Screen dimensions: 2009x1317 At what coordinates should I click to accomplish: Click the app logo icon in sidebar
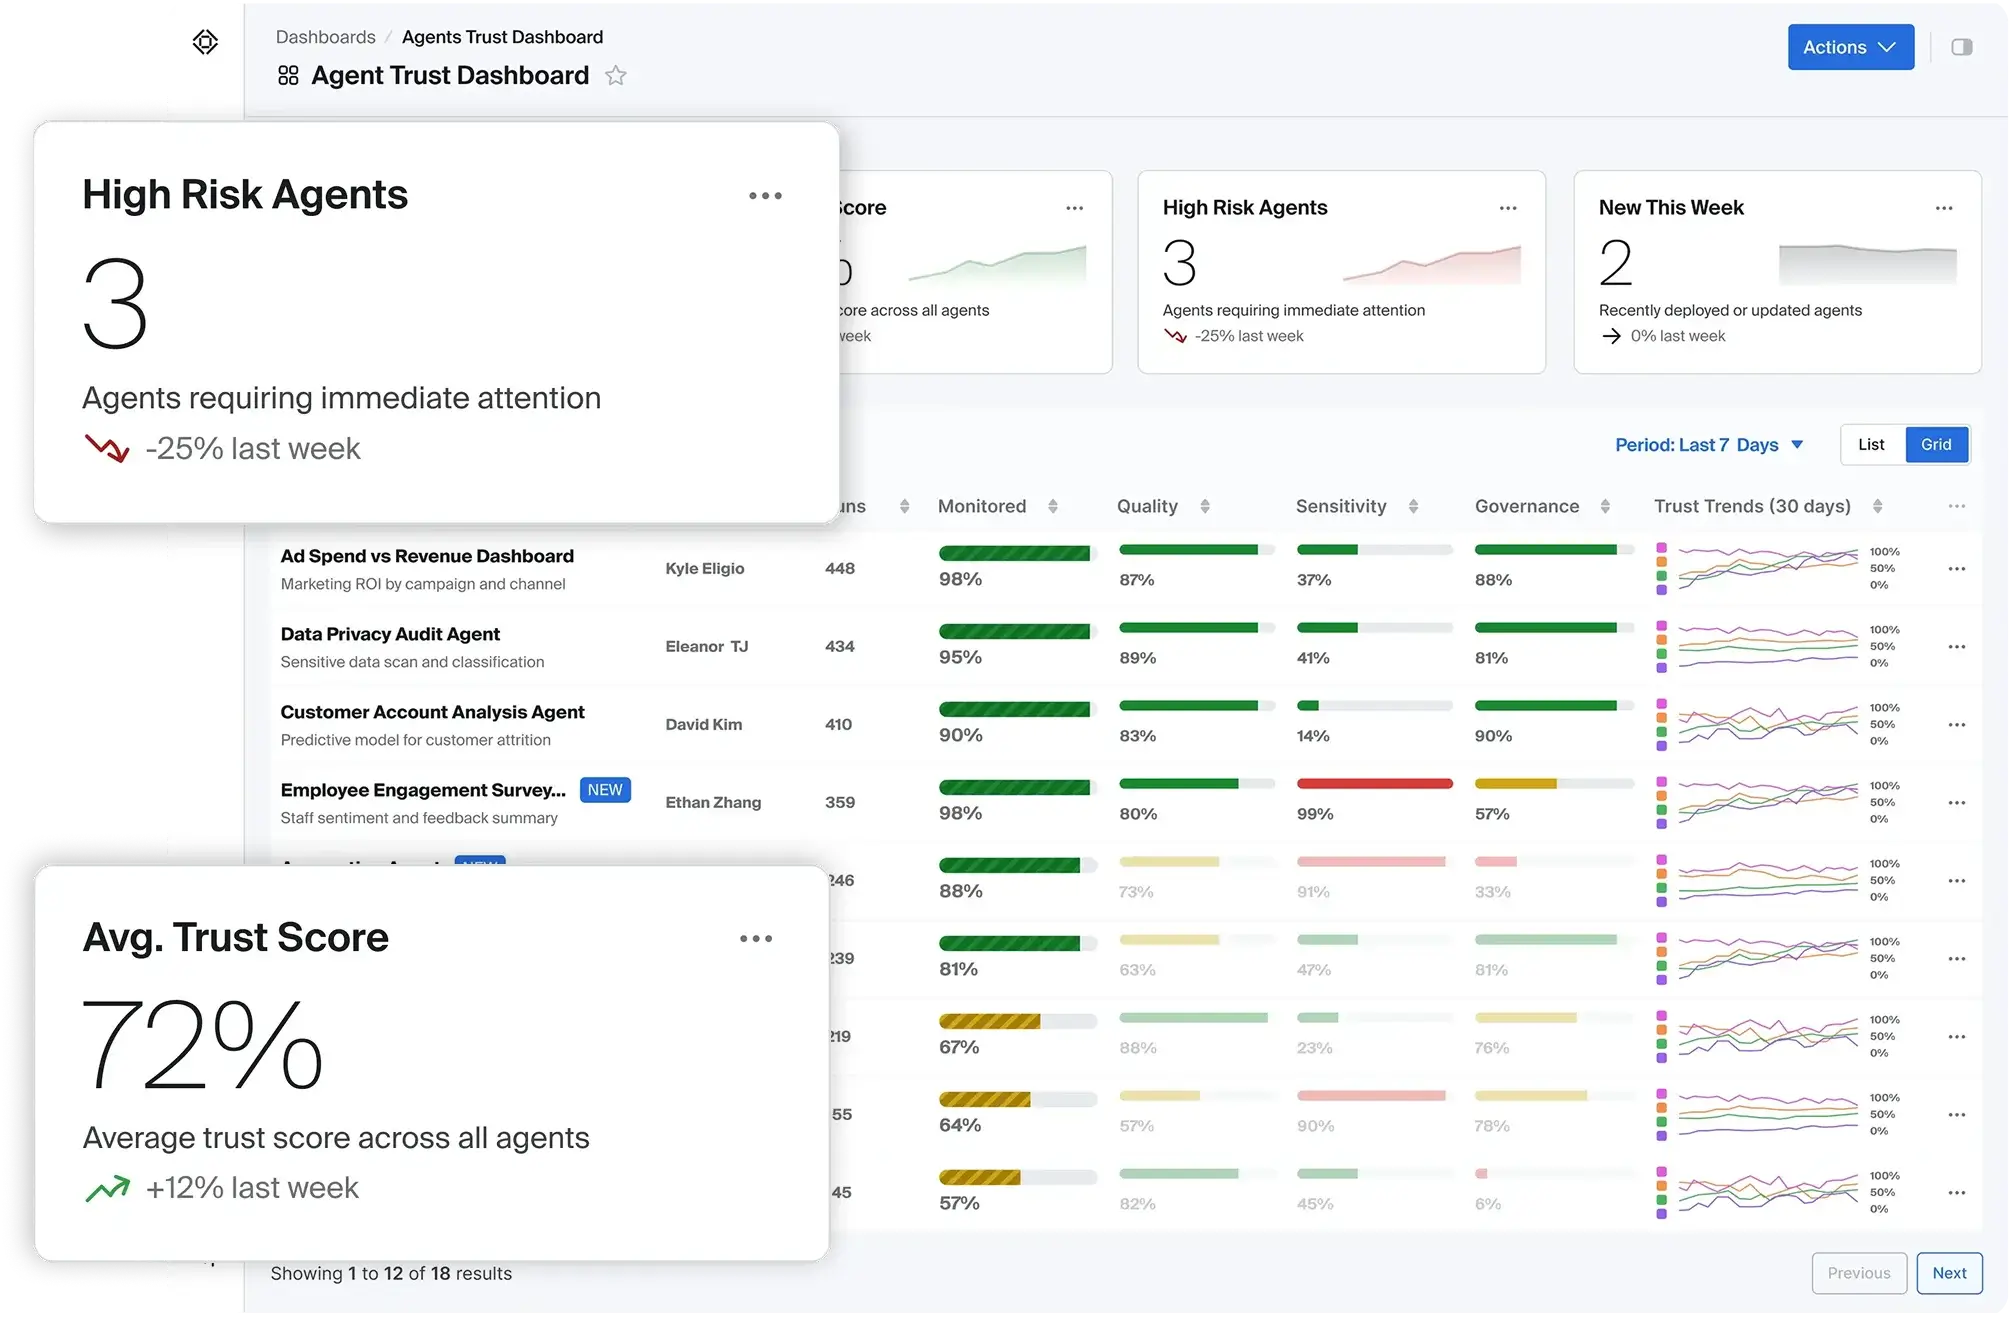coord(205,42)
